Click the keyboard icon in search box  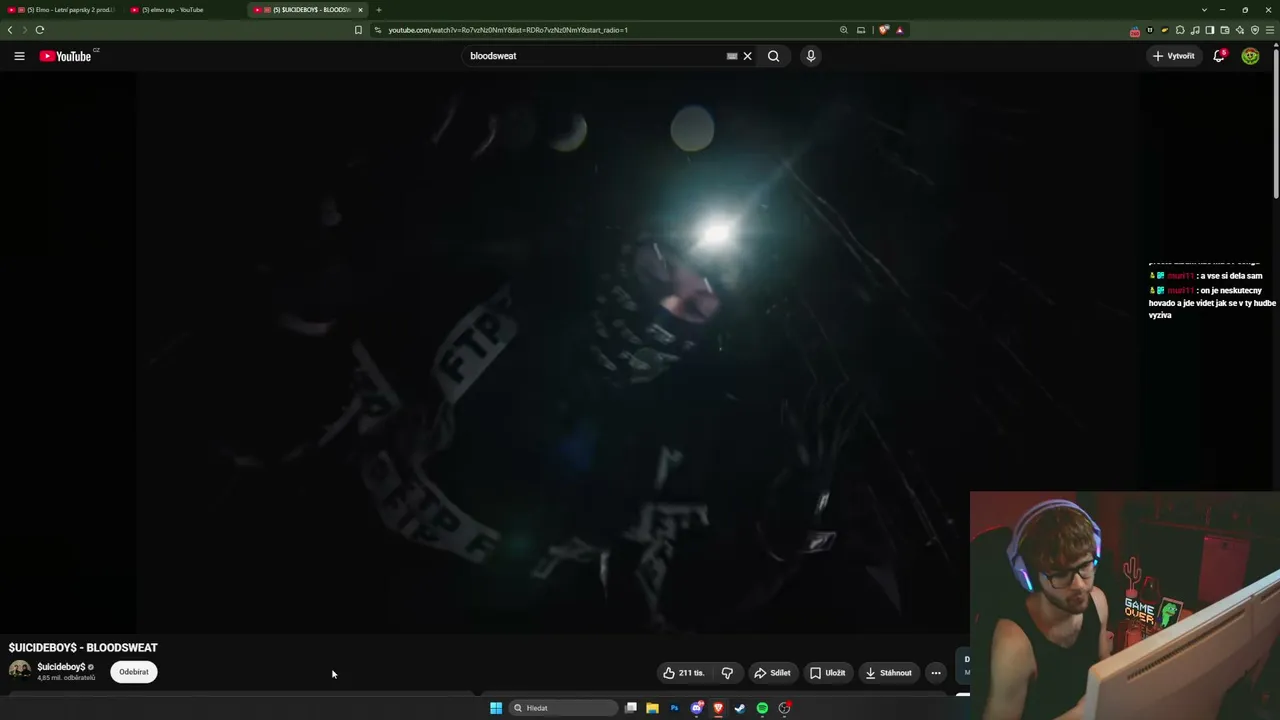tap(732, 56)
